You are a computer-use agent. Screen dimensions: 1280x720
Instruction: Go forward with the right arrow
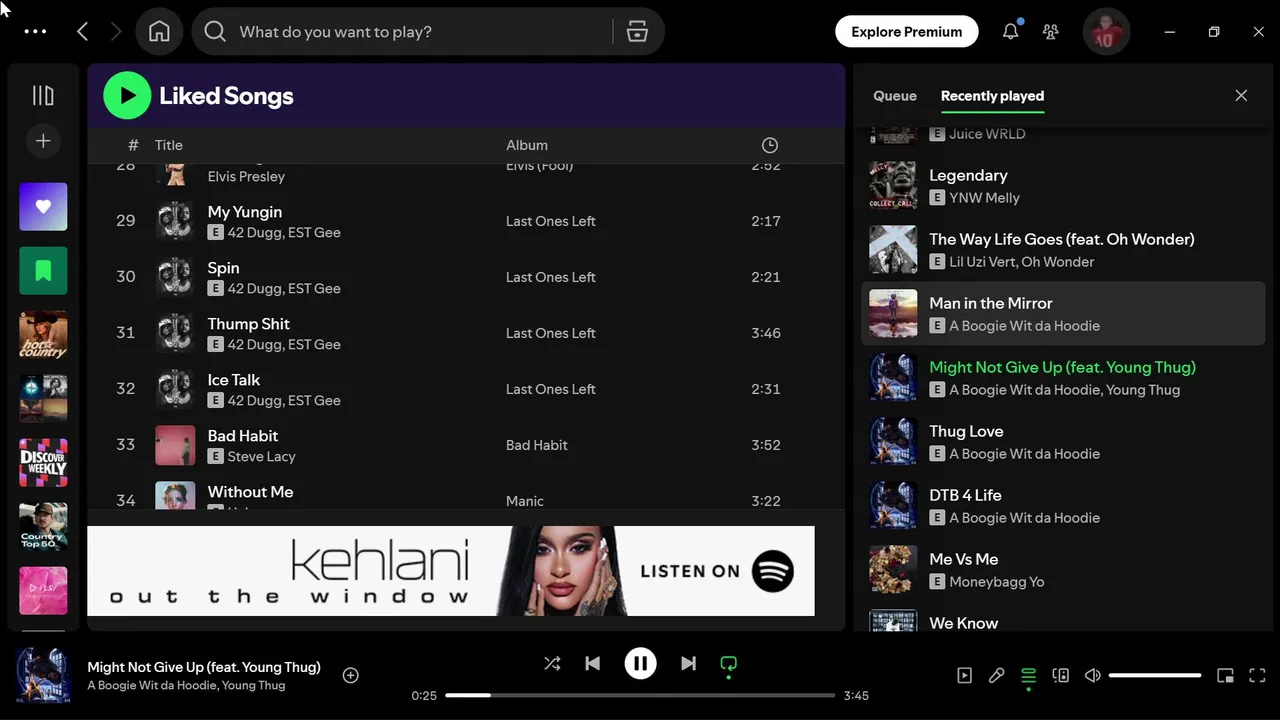(x=116, y=32)
